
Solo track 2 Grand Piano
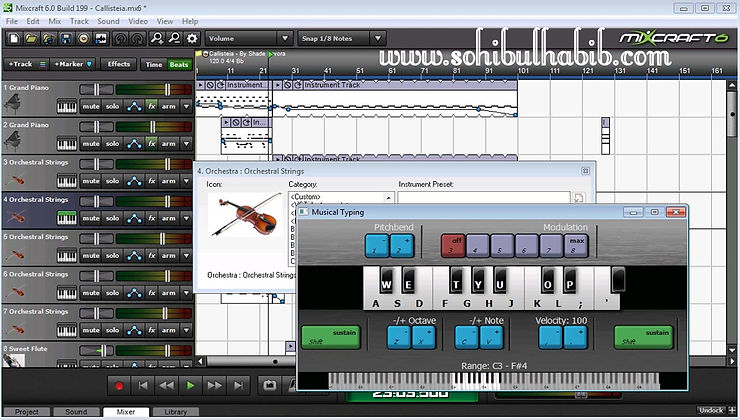click(x=112, y=143)
